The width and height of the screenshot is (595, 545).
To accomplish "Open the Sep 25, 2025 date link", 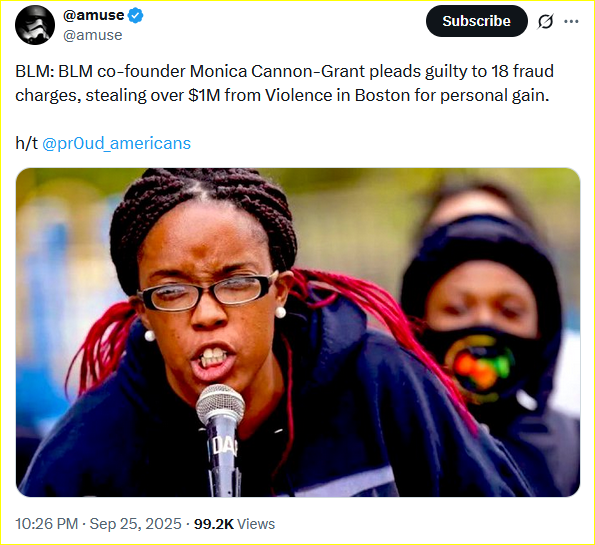I will 136,524.
